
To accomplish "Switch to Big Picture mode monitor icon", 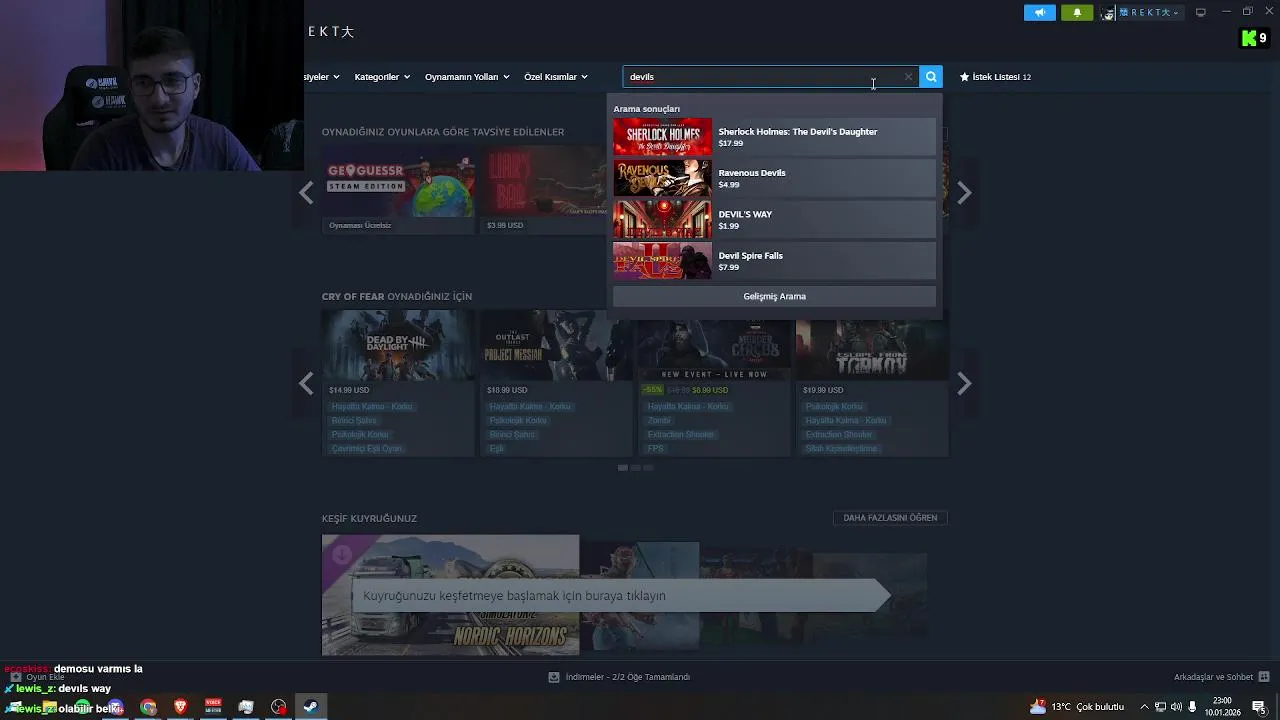I will pos(1201,12).
